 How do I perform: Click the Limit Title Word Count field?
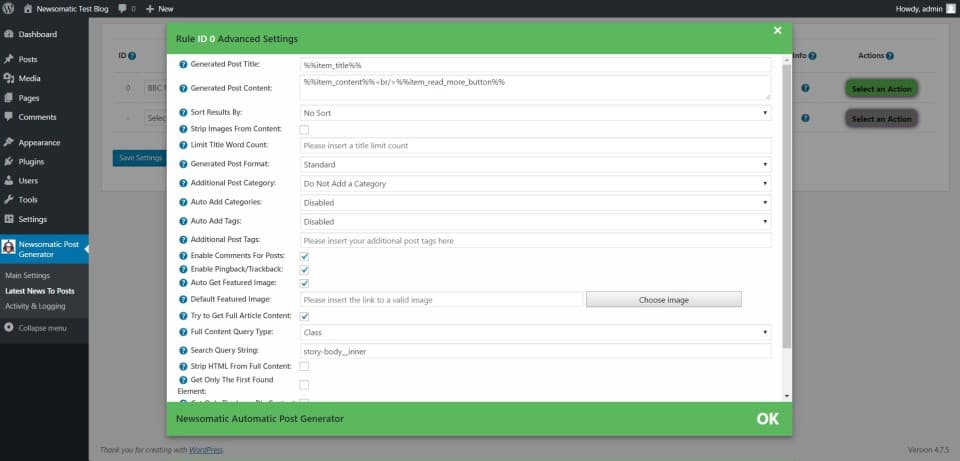click(535, 146)
